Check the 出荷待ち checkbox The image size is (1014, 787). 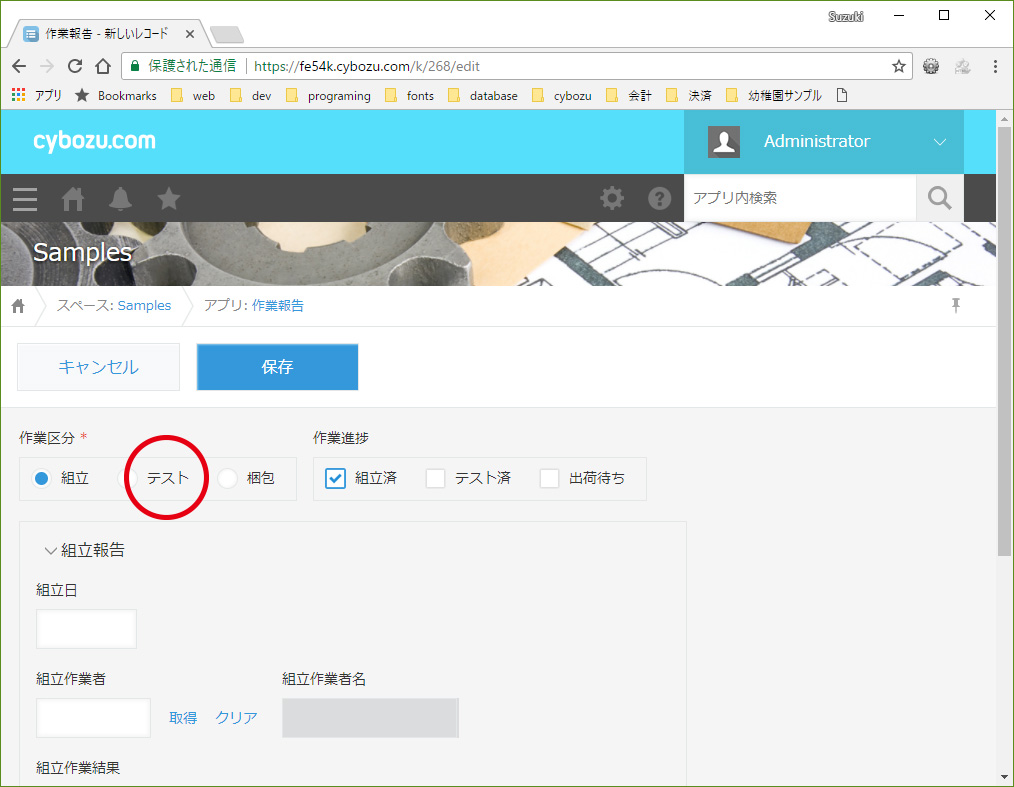coord(549,479)
